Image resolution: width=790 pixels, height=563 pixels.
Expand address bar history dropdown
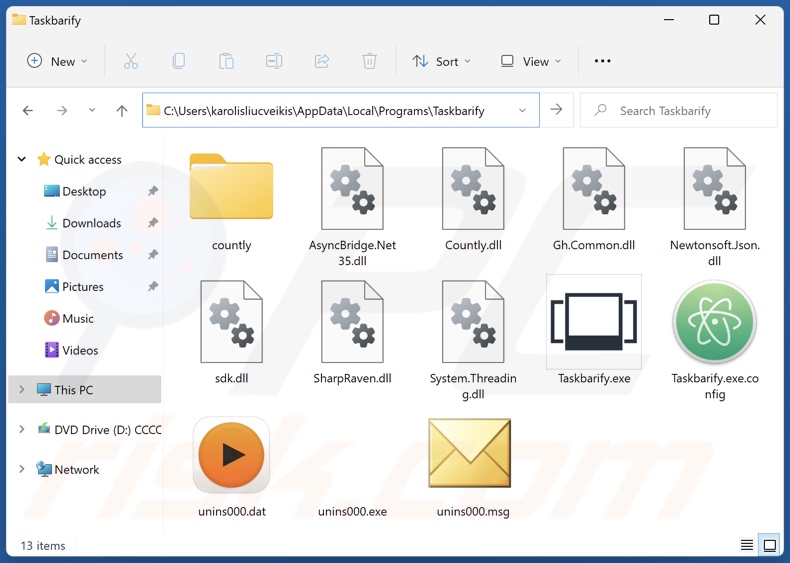(x=522, y=110)
